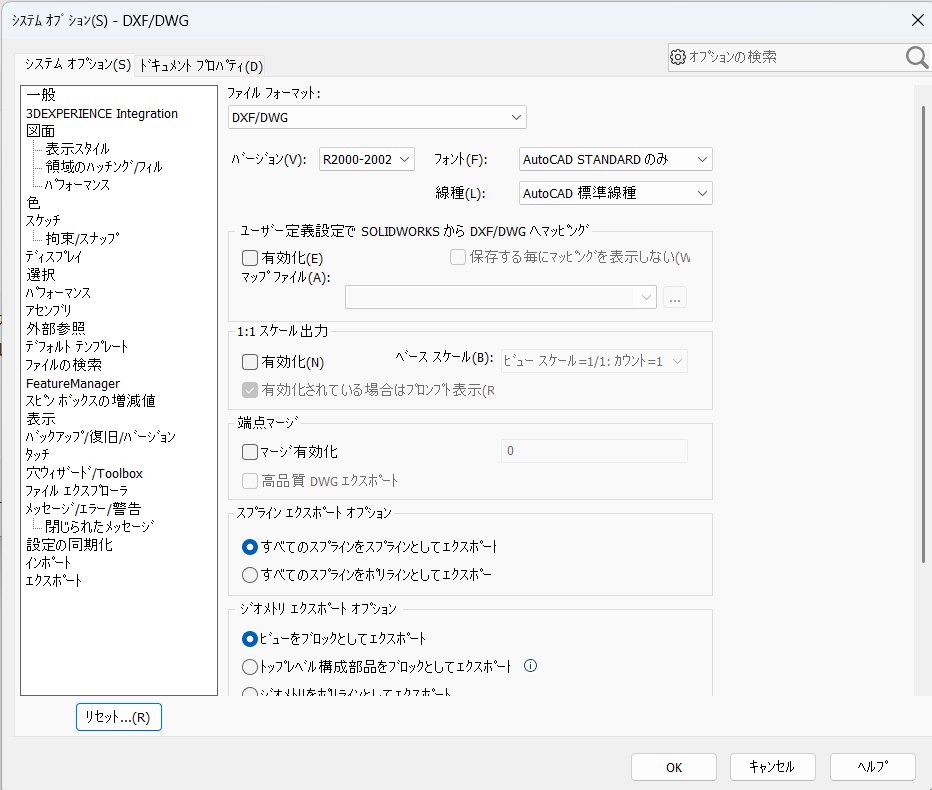This screenshot has width=932, height=790.
Task: Select バックアップ/復旧/バージョン tree item
Action: pyautogui.click(x=100, y=437)
